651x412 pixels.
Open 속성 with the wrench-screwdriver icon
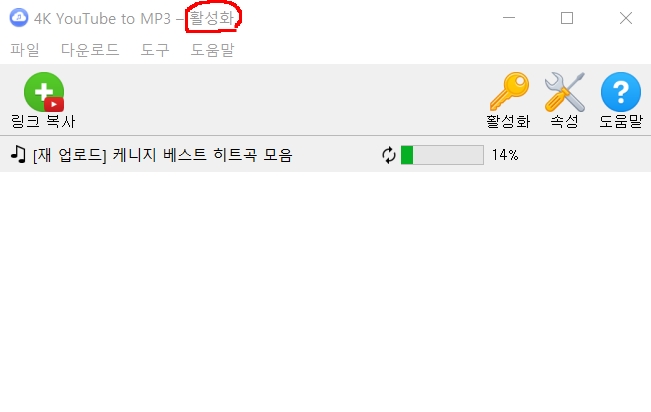click(565, 92)
